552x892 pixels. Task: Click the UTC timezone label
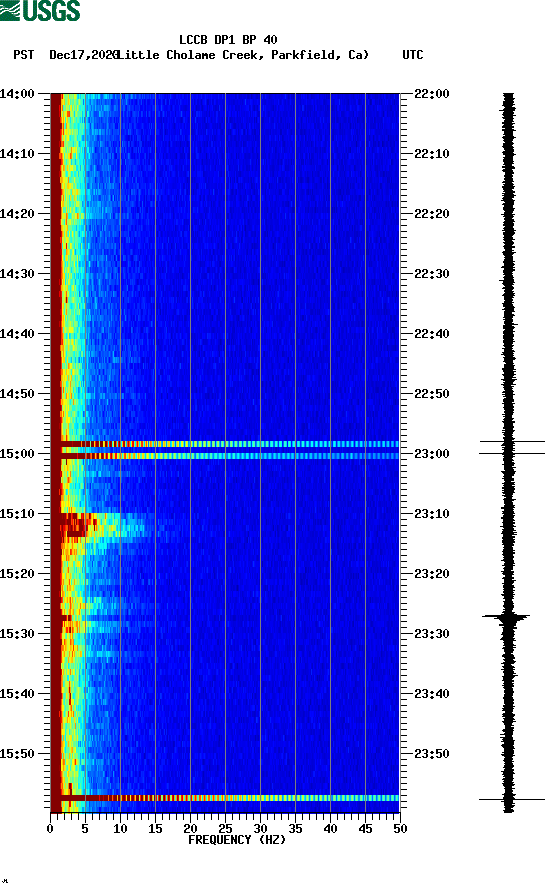click(413, 55)
